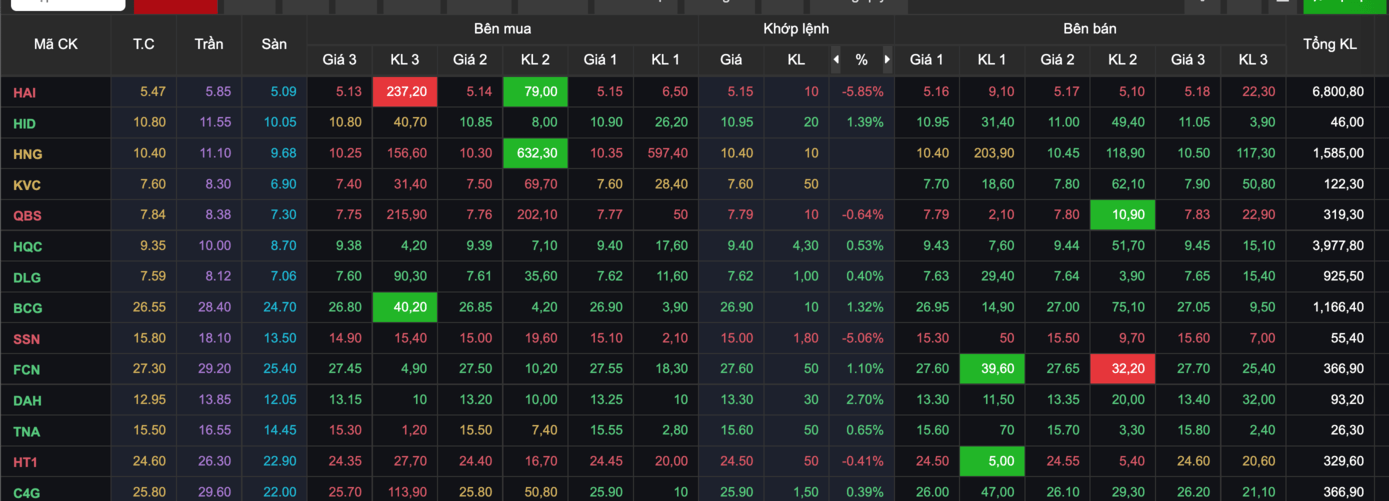Click the right arrow beside % column
Screen dimensions: 1389x501
click(887, 60)
